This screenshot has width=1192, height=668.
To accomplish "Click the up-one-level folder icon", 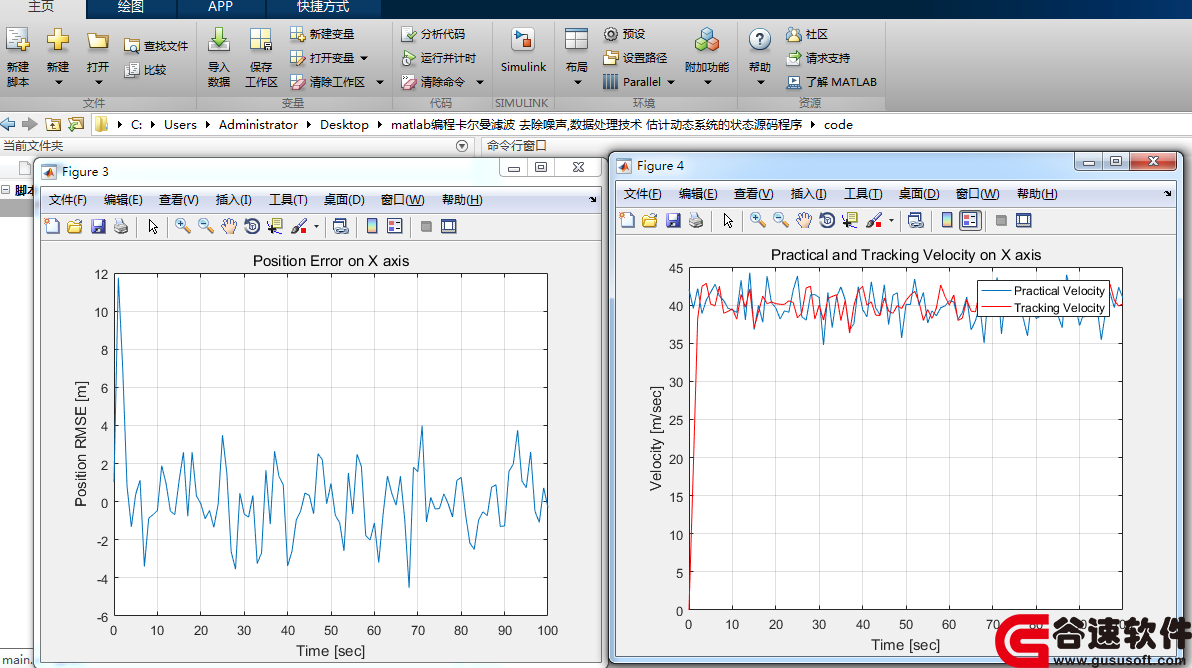I will [x=53, y=124].
